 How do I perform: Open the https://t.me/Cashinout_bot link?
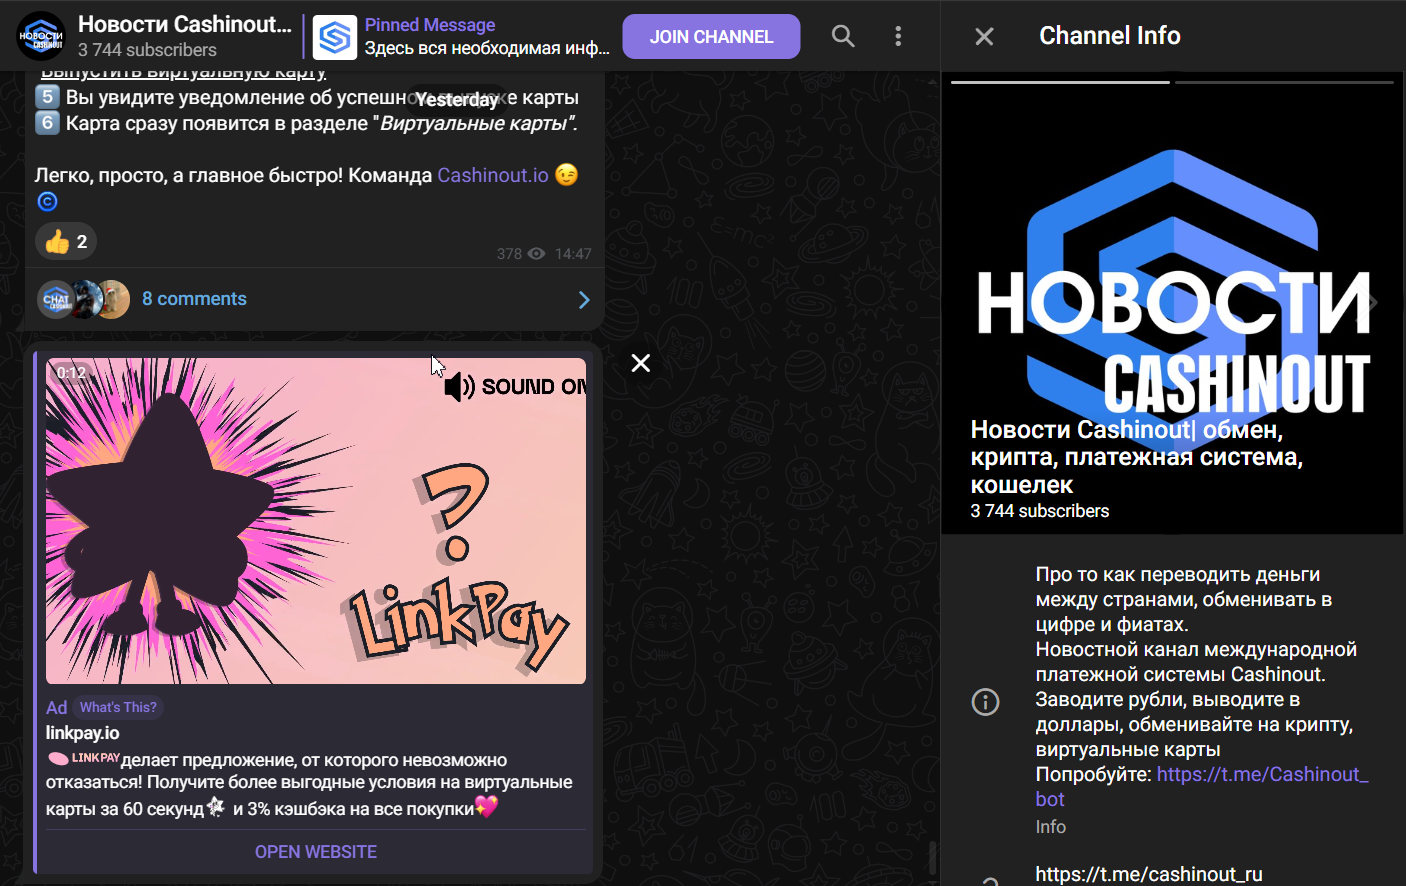1202,786
